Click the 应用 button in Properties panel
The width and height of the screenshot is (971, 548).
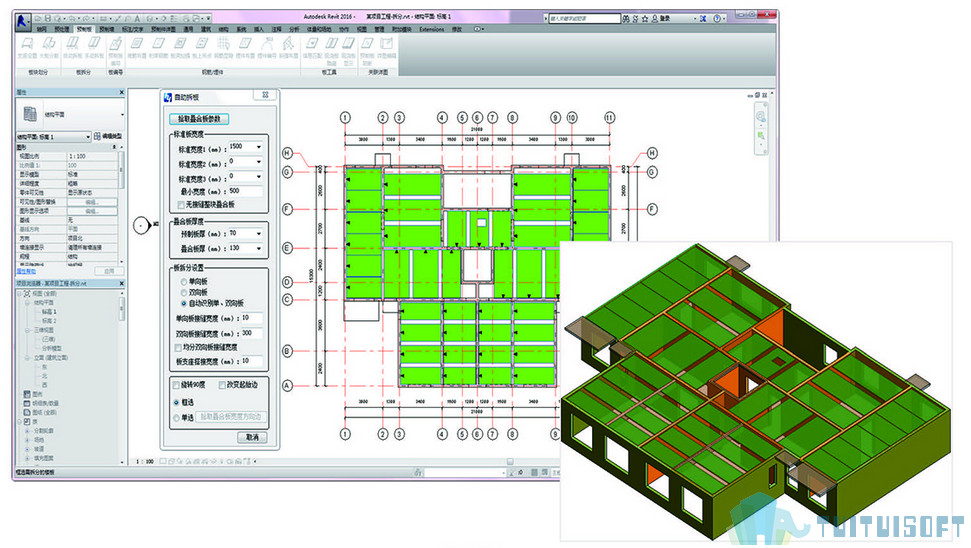[109, 271]
